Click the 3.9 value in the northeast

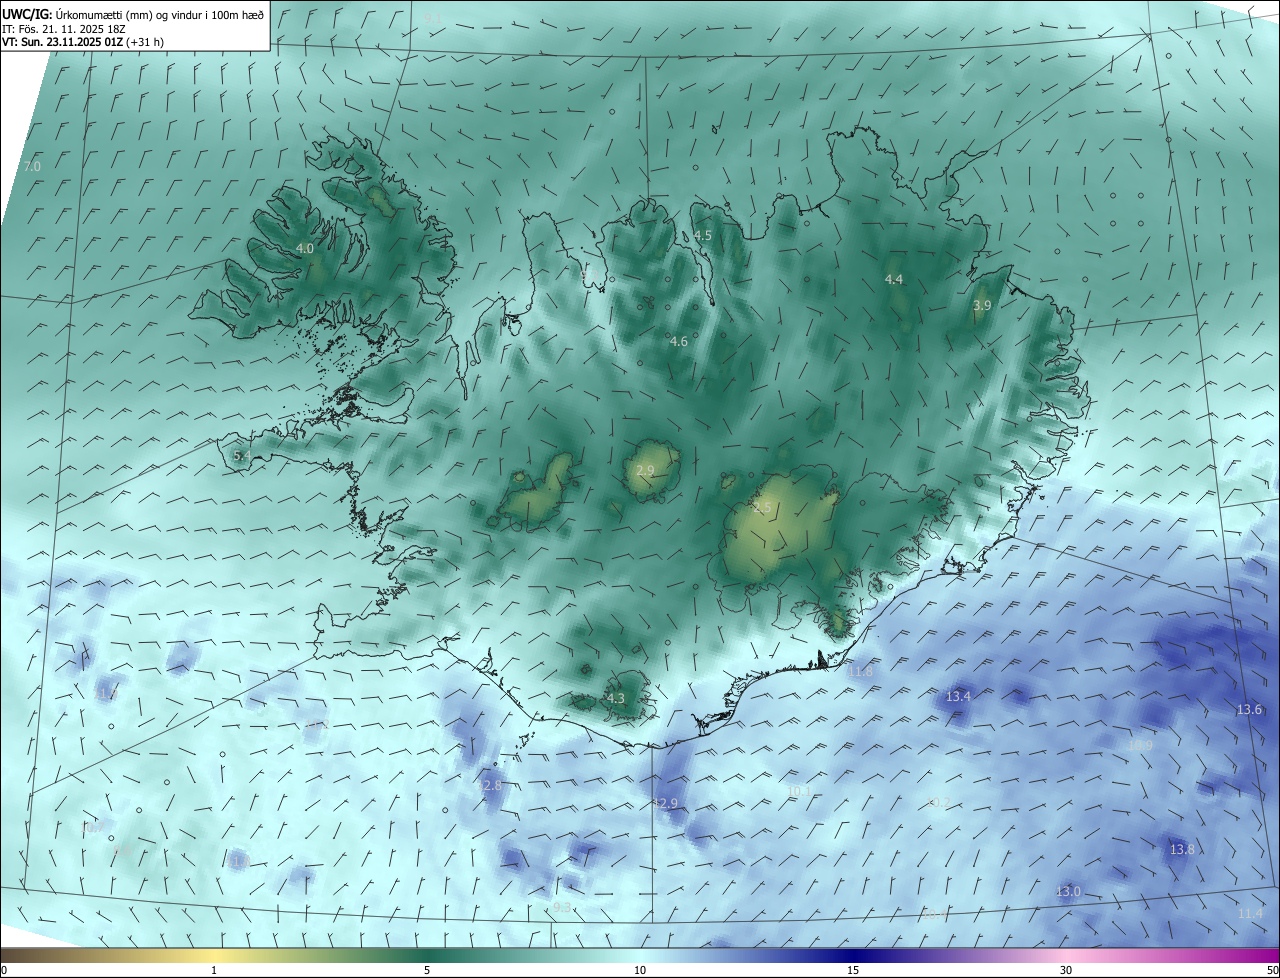982,305
